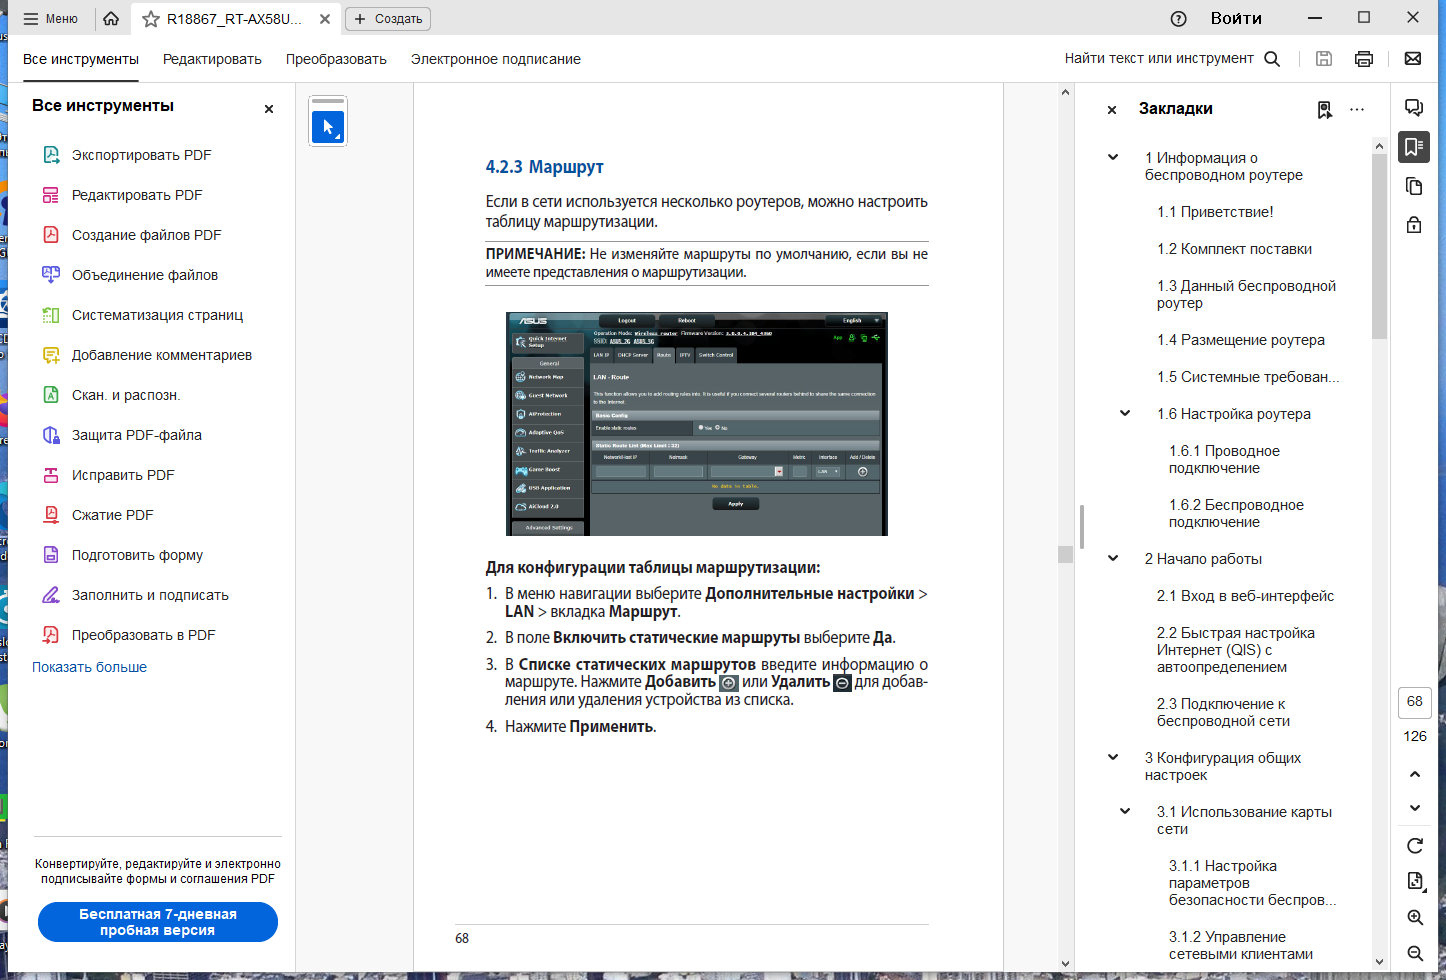This screenshot has height=980, width=1446.
Task: Click the Показать больше link
Action: (x=89, y=667)
